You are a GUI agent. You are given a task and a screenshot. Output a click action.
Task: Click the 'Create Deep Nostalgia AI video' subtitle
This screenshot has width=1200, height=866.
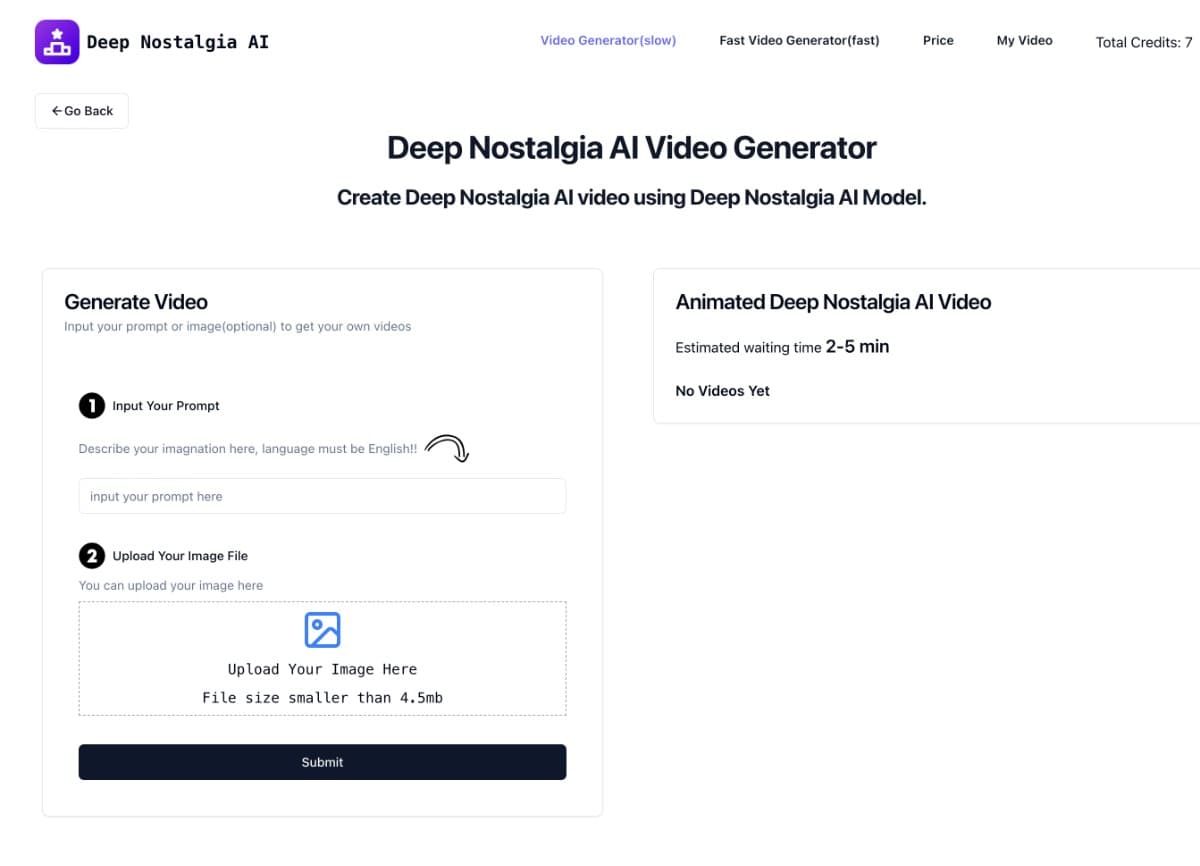(x=632, y=198)
